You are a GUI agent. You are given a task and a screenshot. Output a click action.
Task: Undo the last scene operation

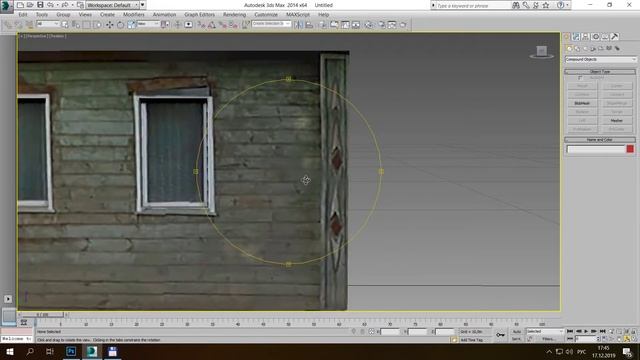50,5
